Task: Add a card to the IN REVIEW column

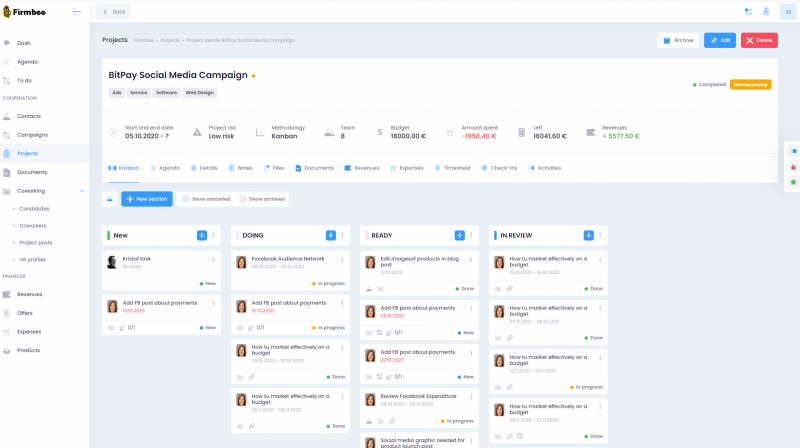Action: [588, 235]
